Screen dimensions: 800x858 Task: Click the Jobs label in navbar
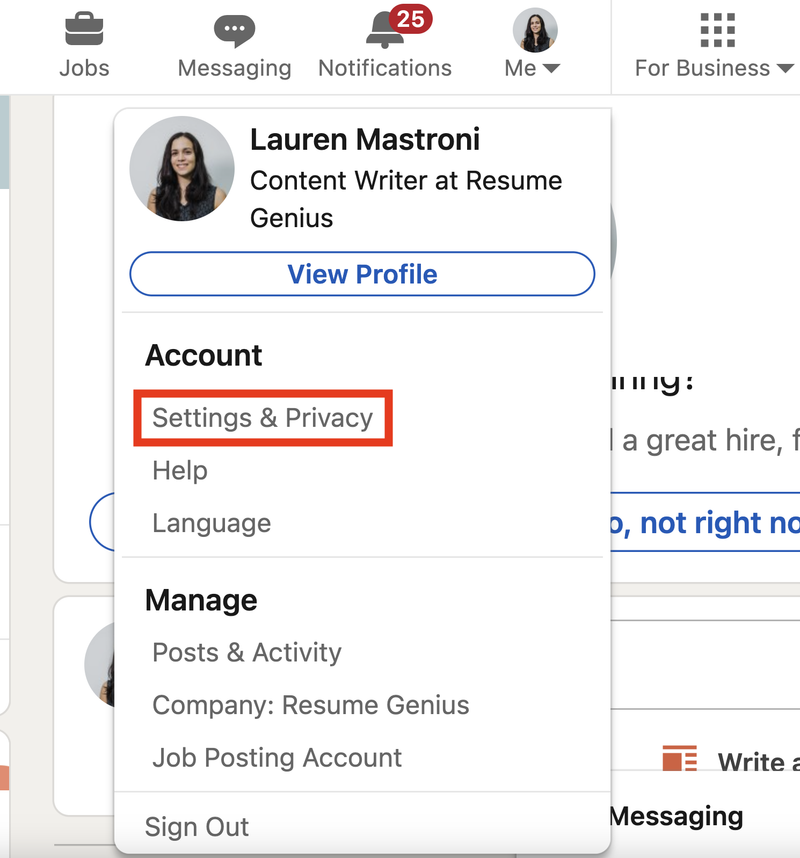pos(84,68)
